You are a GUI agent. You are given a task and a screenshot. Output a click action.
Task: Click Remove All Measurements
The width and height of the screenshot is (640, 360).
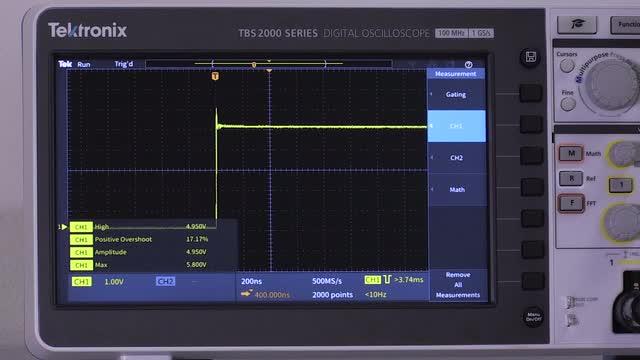coord(458,285)
